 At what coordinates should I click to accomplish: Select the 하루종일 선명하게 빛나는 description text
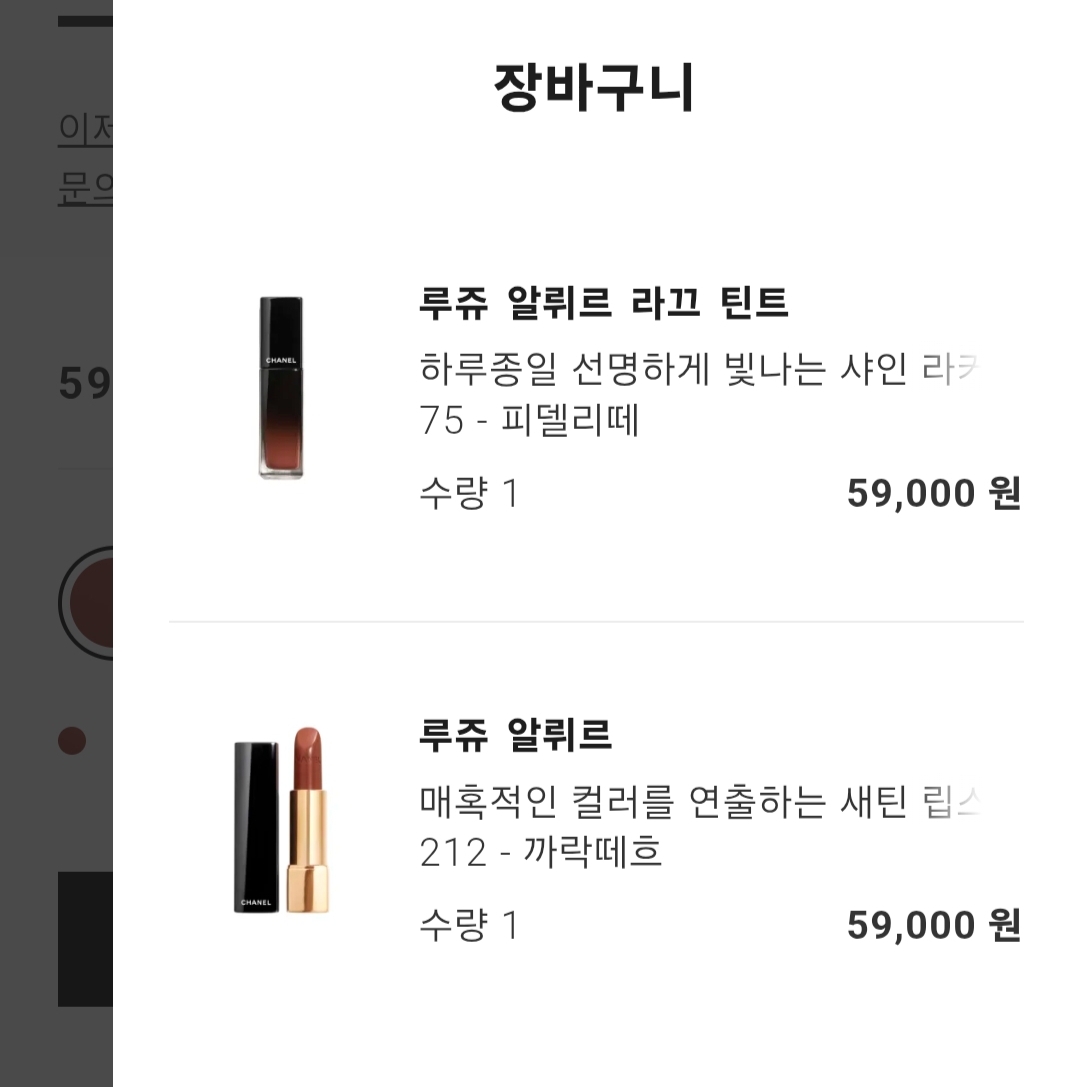click(x=700, y=369)
